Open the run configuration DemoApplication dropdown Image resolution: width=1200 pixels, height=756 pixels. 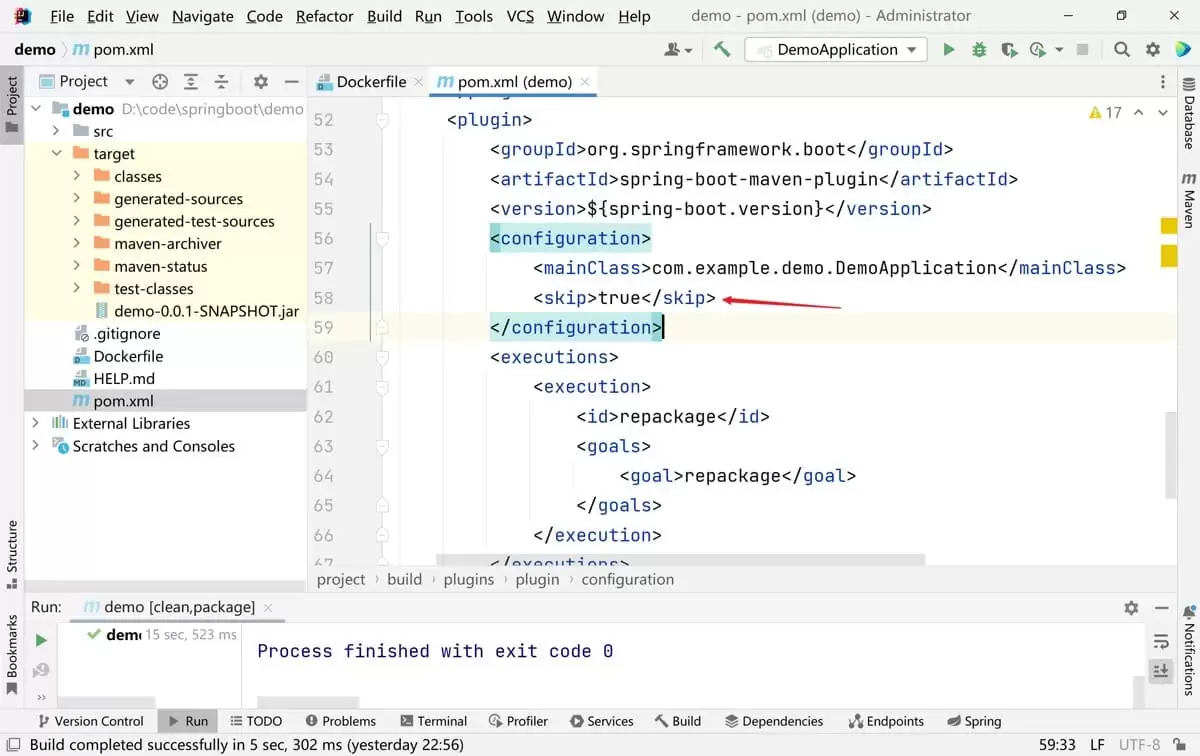(837, 49)
